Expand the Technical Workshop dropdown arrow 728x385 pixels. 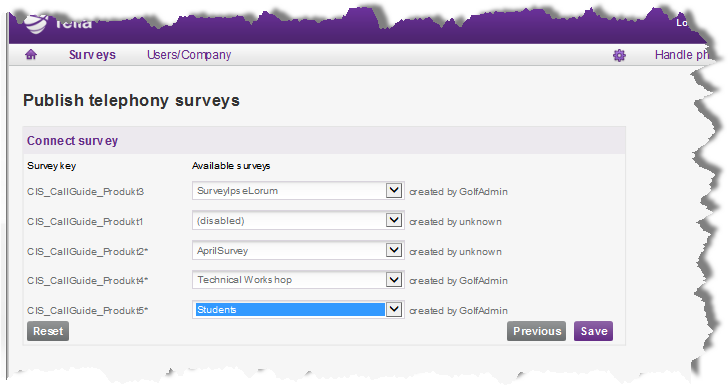394,280
